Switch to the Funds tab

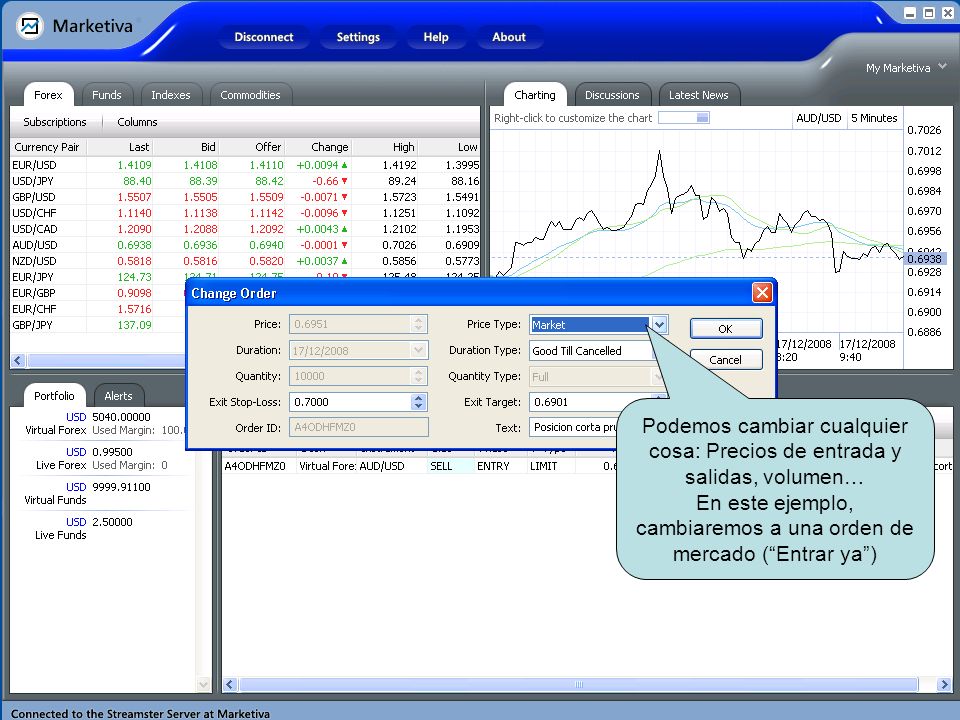point(107,95)
